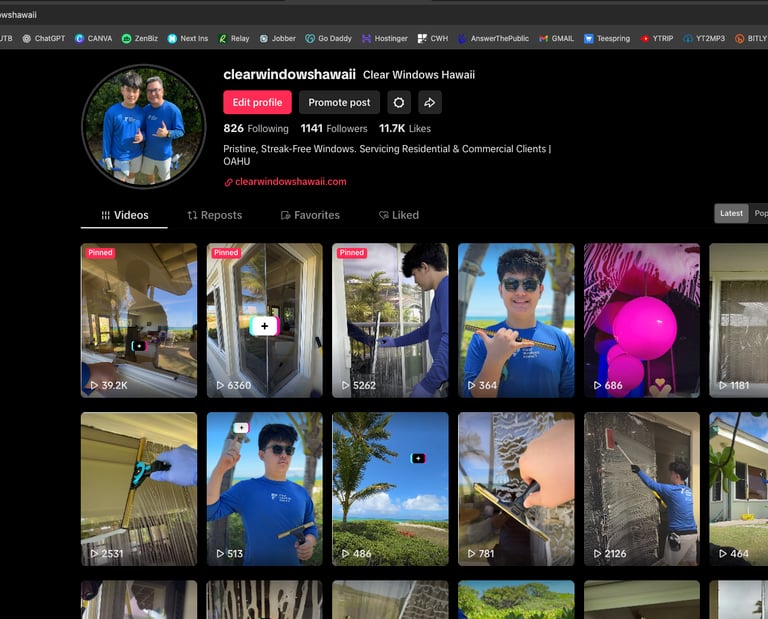View the 1141 Followers list
The width and height of the screenshot is (768, 619).
click(x=334, y=128)
